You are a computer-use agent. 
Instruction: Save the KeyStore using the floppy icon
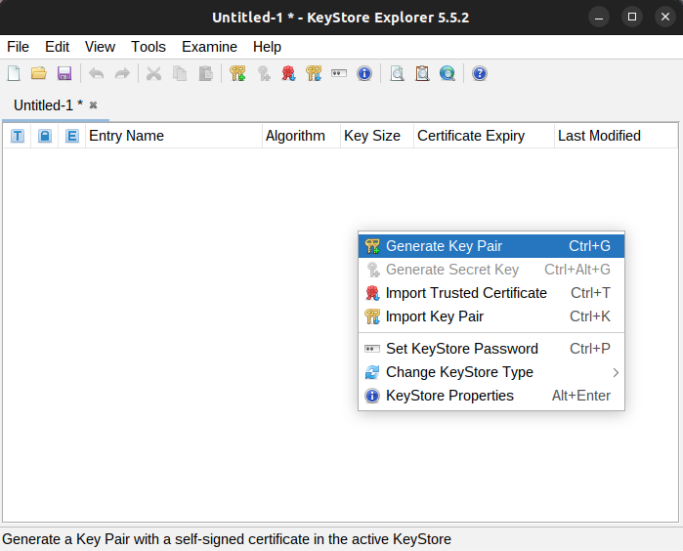(64, 73)
